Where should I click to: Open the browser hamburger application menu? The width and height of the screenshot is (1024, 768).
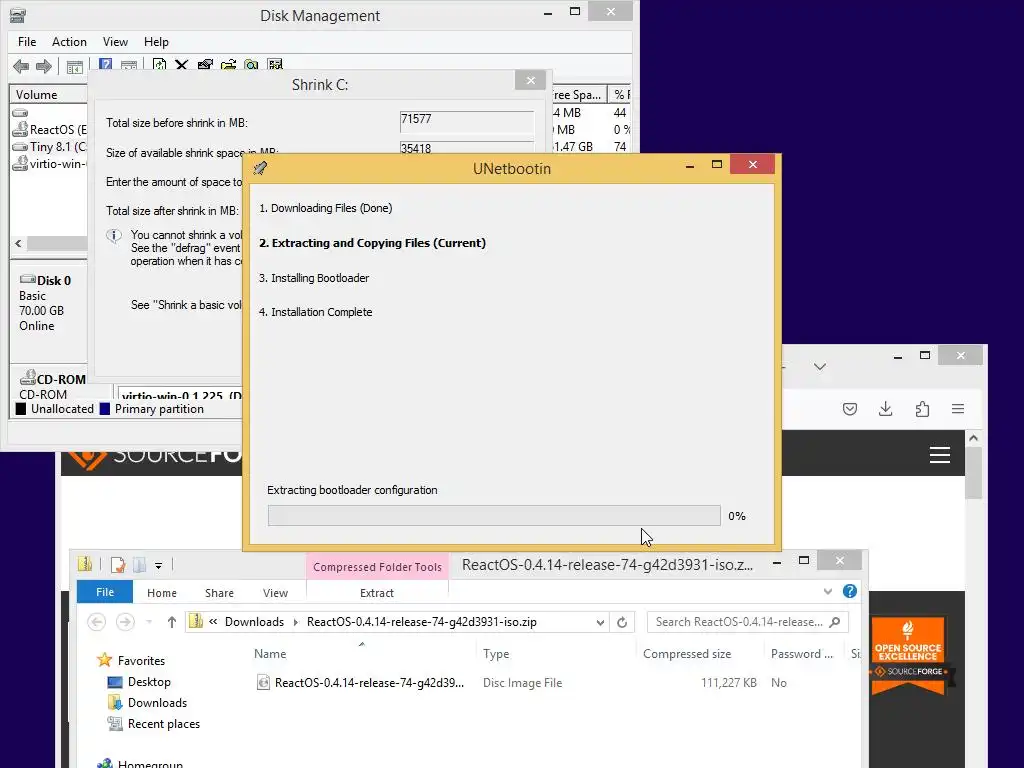click(958, 409)
